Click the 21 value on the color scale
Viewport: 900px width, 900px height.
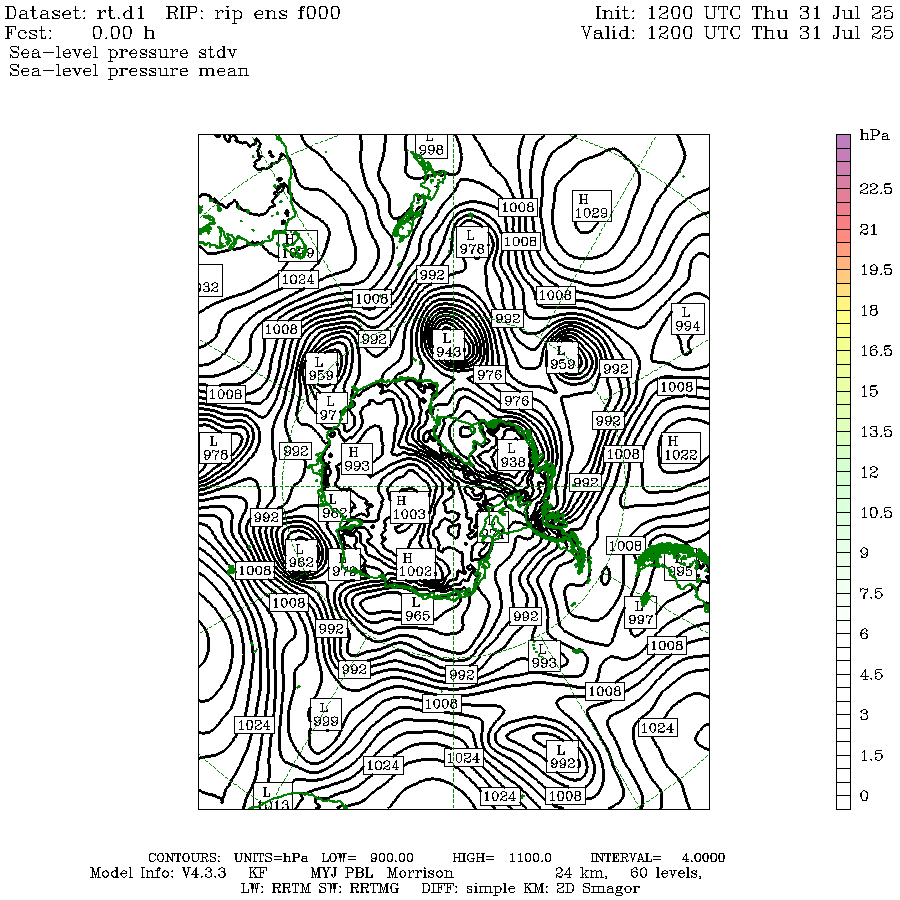point(868,230)
